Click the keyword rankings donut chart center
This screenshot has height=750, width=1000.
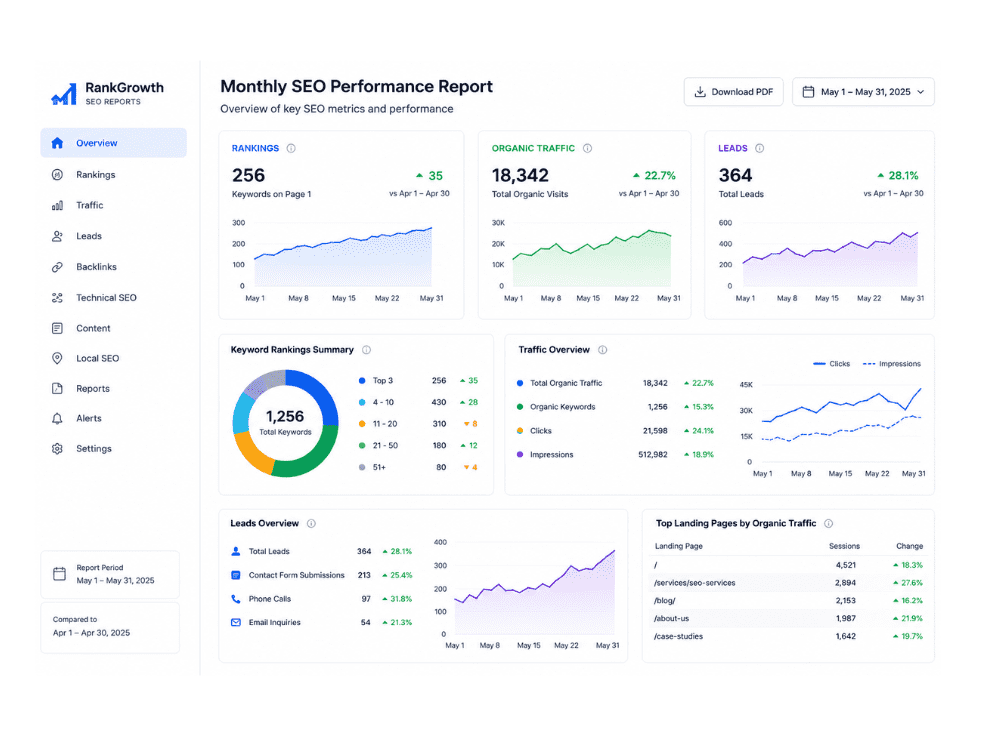pos(285,423)
